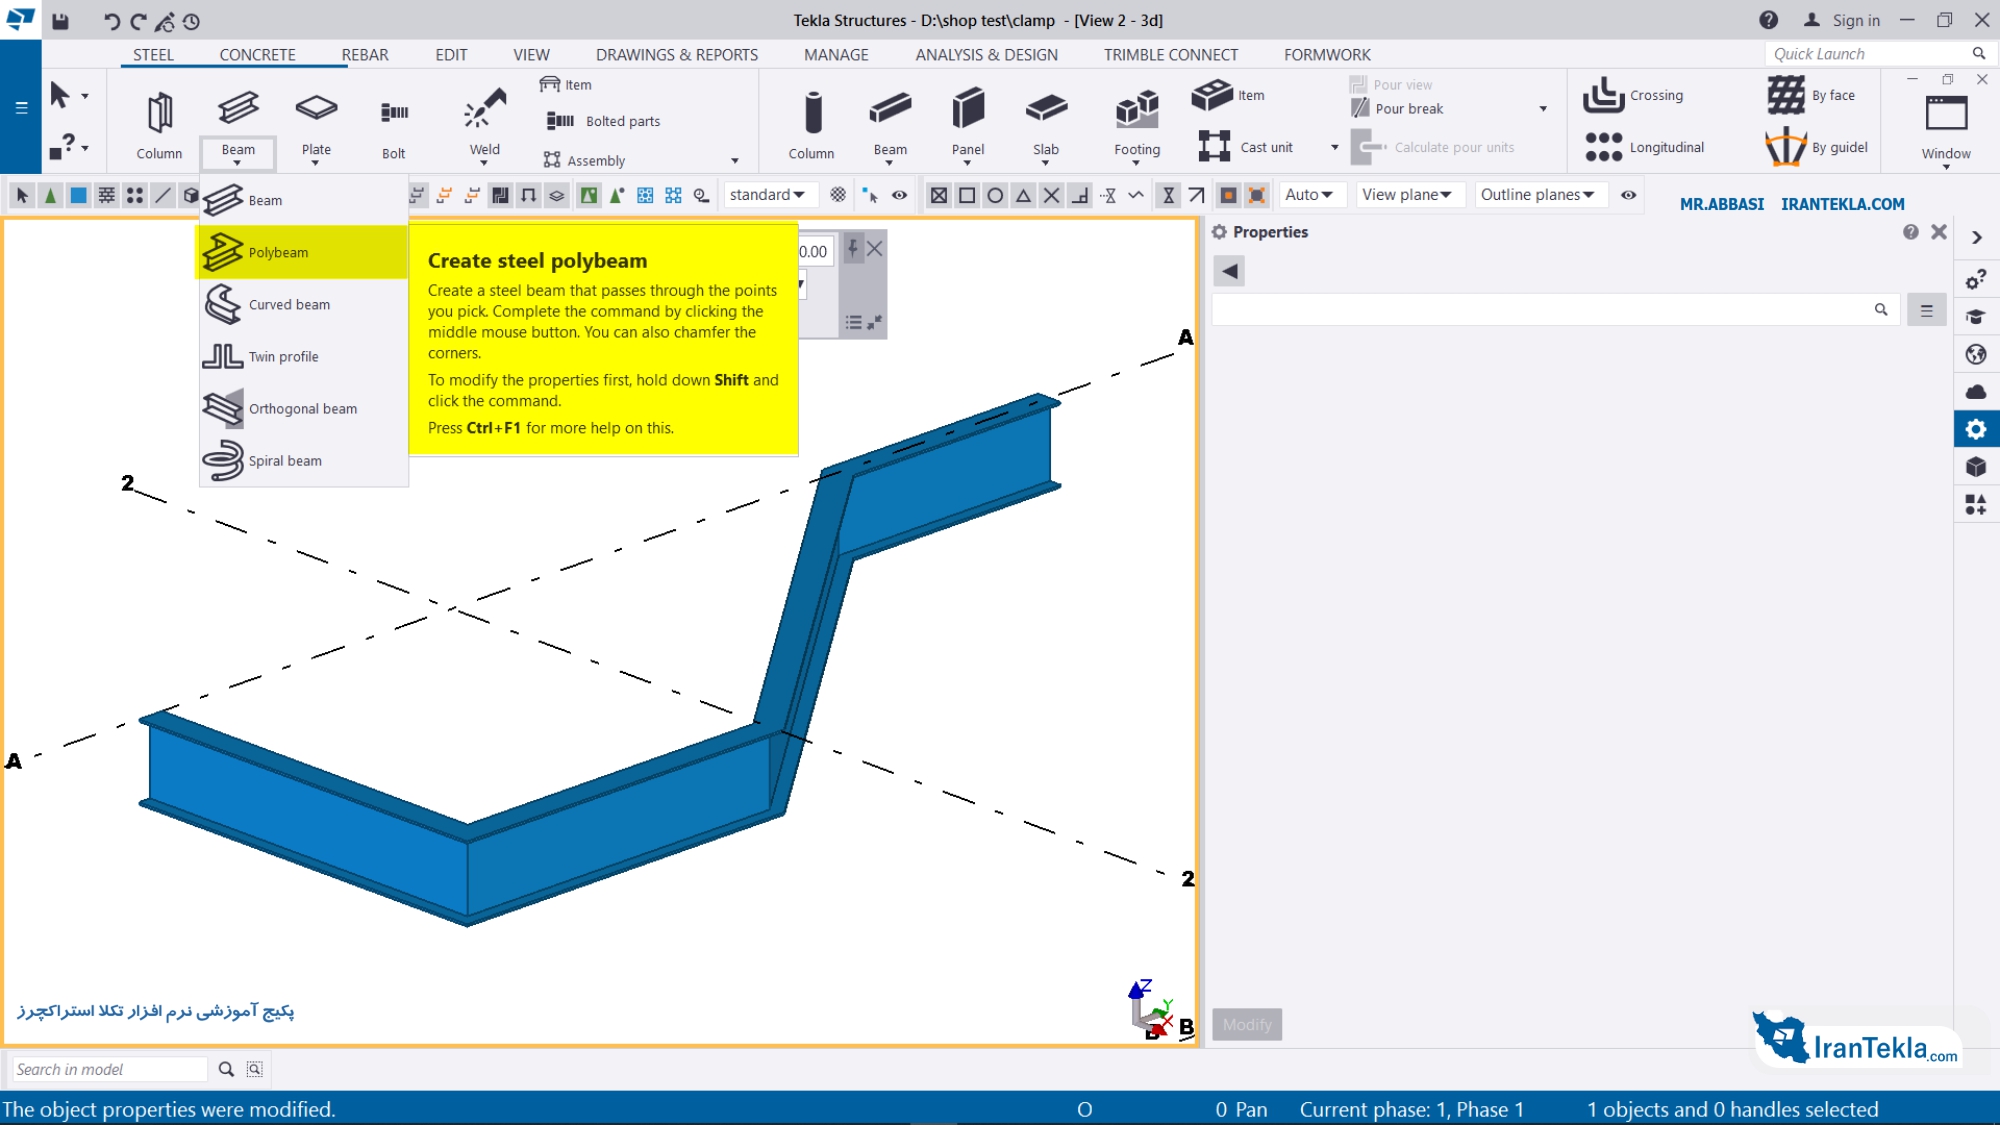Click the Redo arrow
Image resolution: width=2000 pixels, height=1125 pixels.
tap(138, 21)
